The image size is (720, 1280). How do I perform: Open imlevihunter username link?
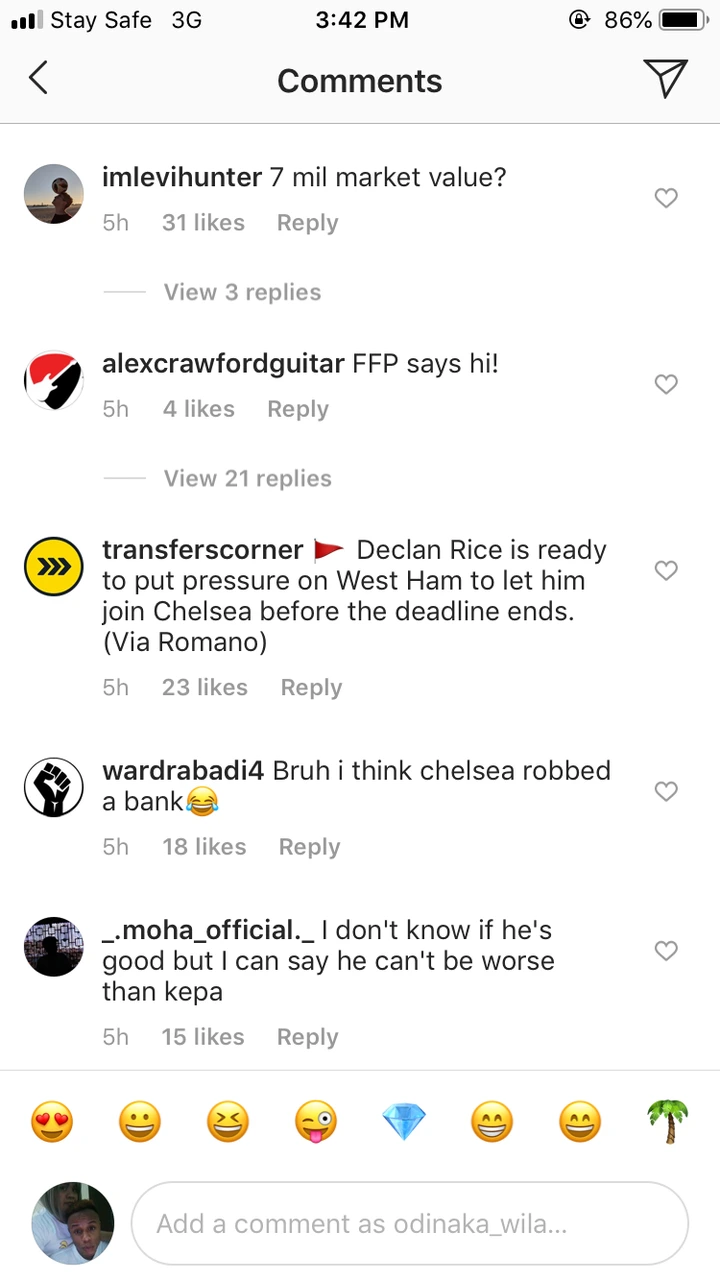pyautogui.click(x=183, y=178)
